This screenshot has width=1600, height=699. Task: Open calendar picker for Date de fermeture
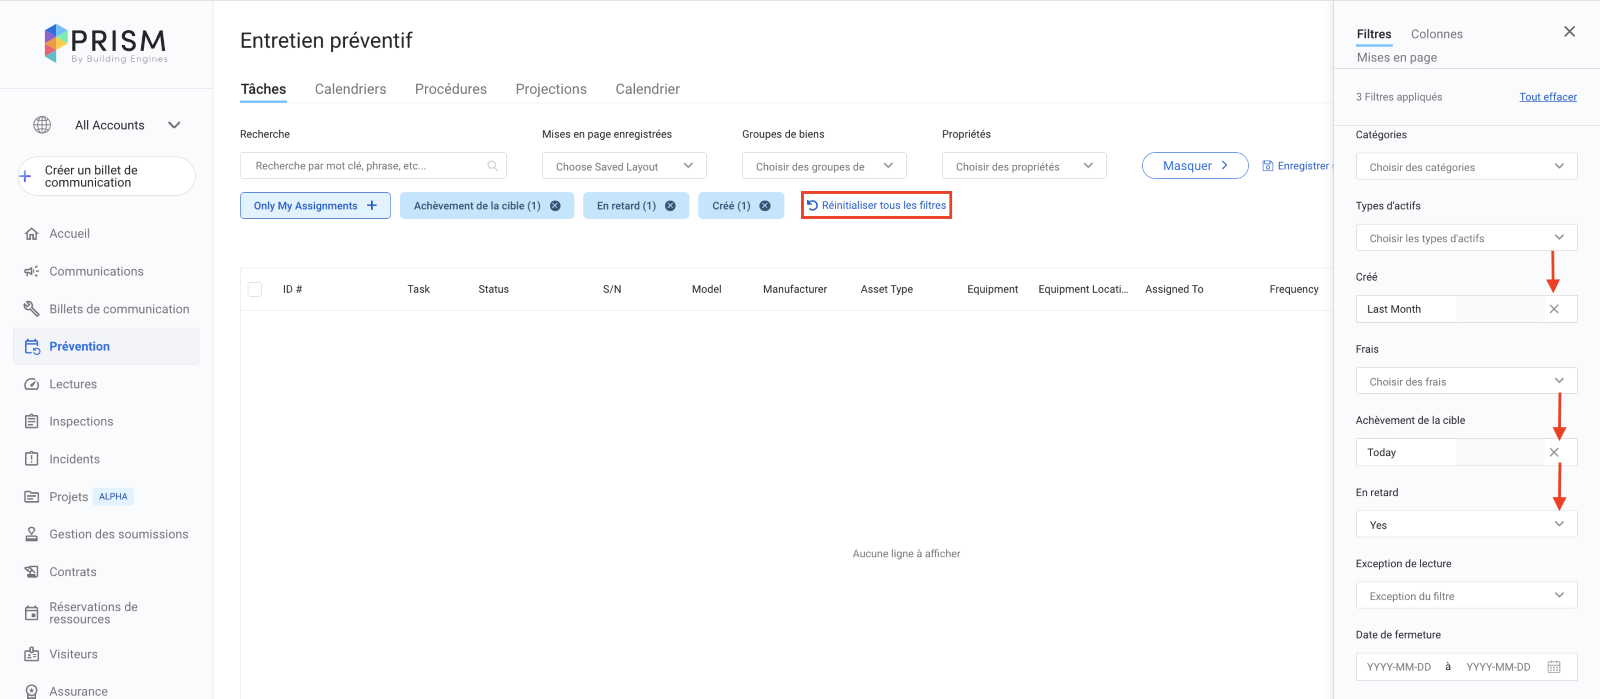[1554, 667]
